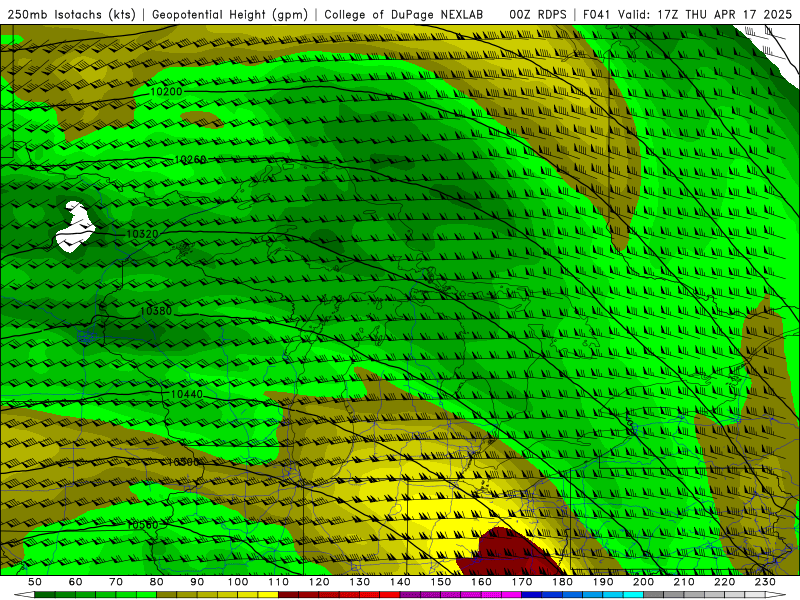Click the "F041" forecast hour label
Viewport: 800px width, 600px height.
596,14
